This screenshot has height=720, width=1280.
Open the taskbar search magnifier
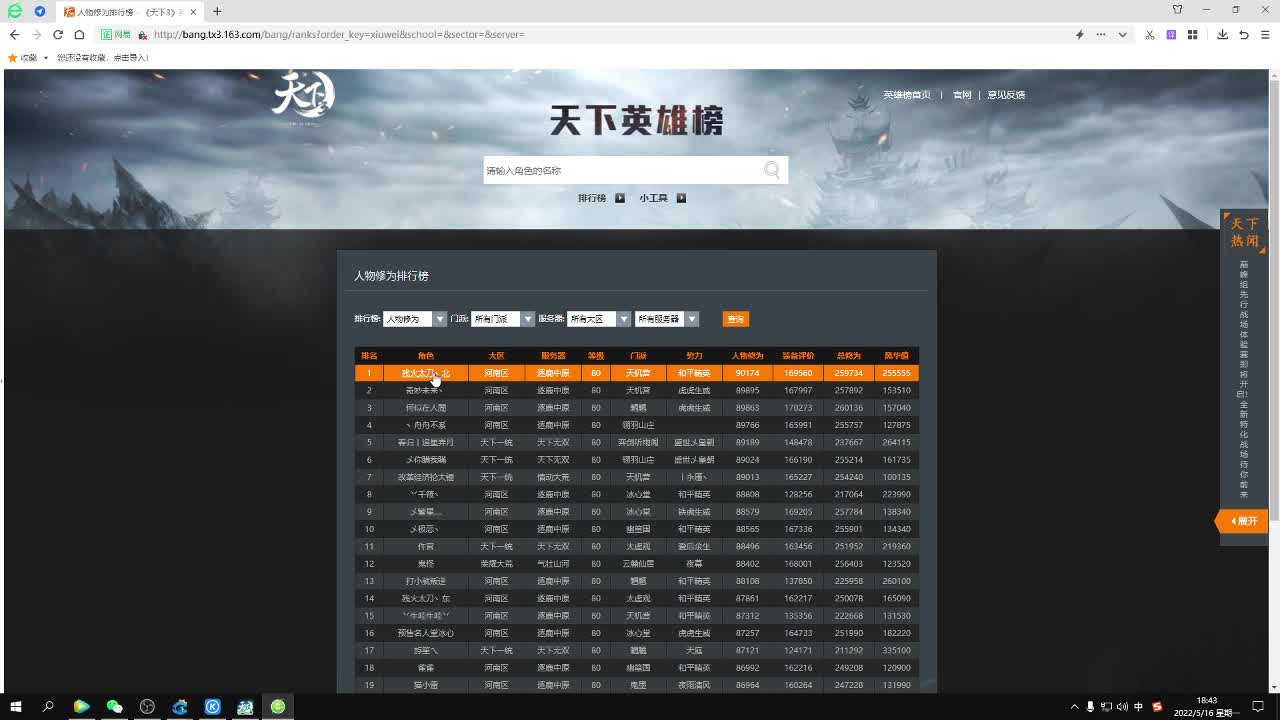tap(48, 707)
